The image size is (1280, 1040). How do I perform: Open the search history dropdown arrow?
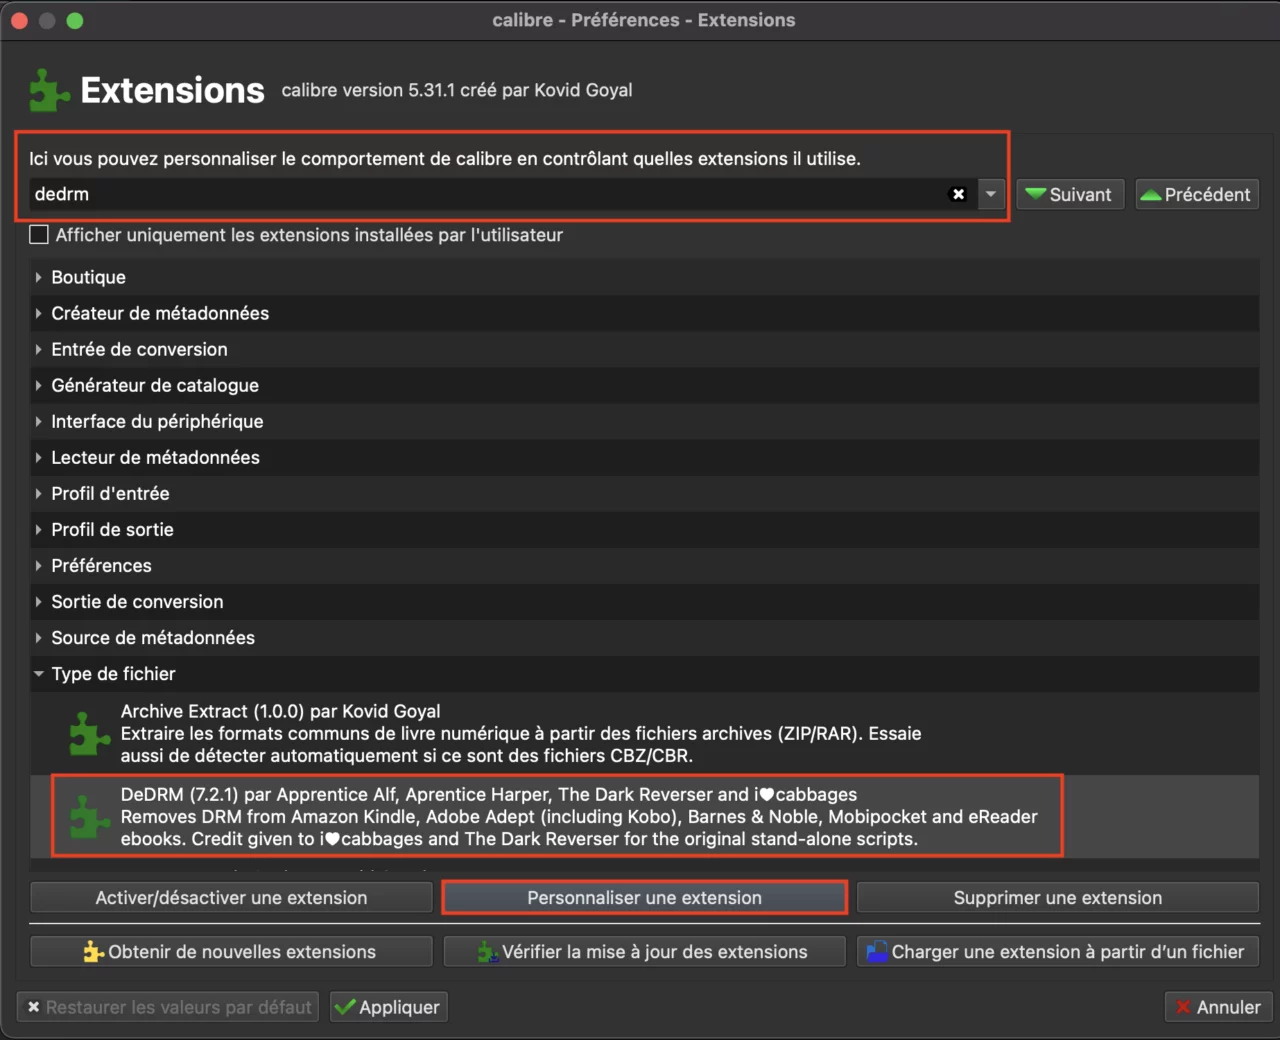pos(990,194)
